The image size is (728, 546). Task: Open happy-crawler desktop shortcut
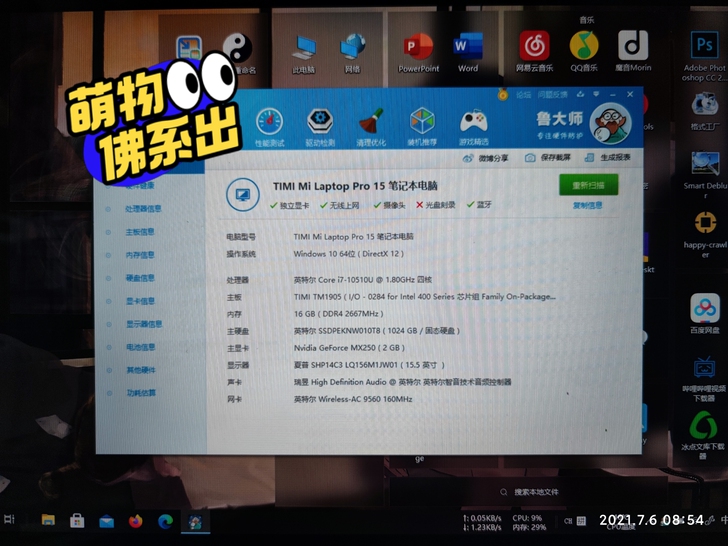coord(705,234)
